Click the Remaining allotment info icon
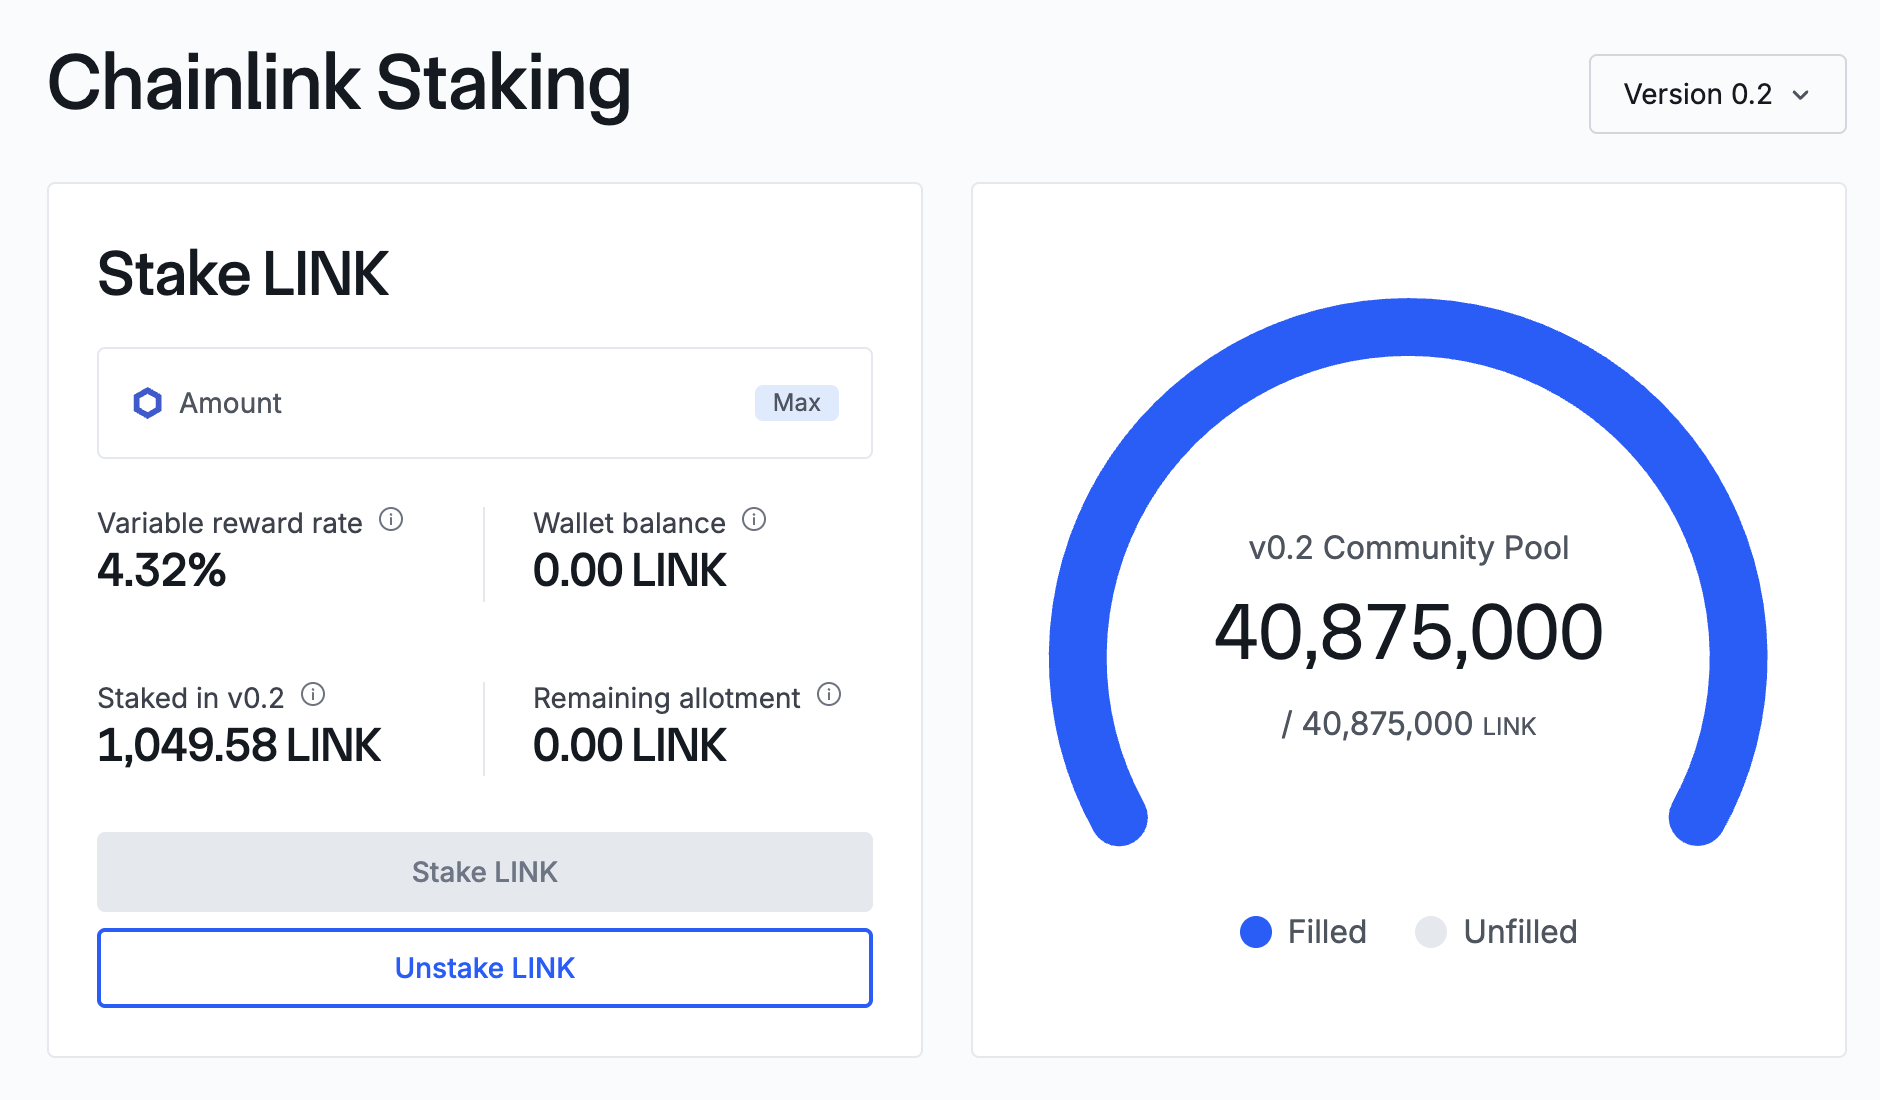 [x=829, y=695]
